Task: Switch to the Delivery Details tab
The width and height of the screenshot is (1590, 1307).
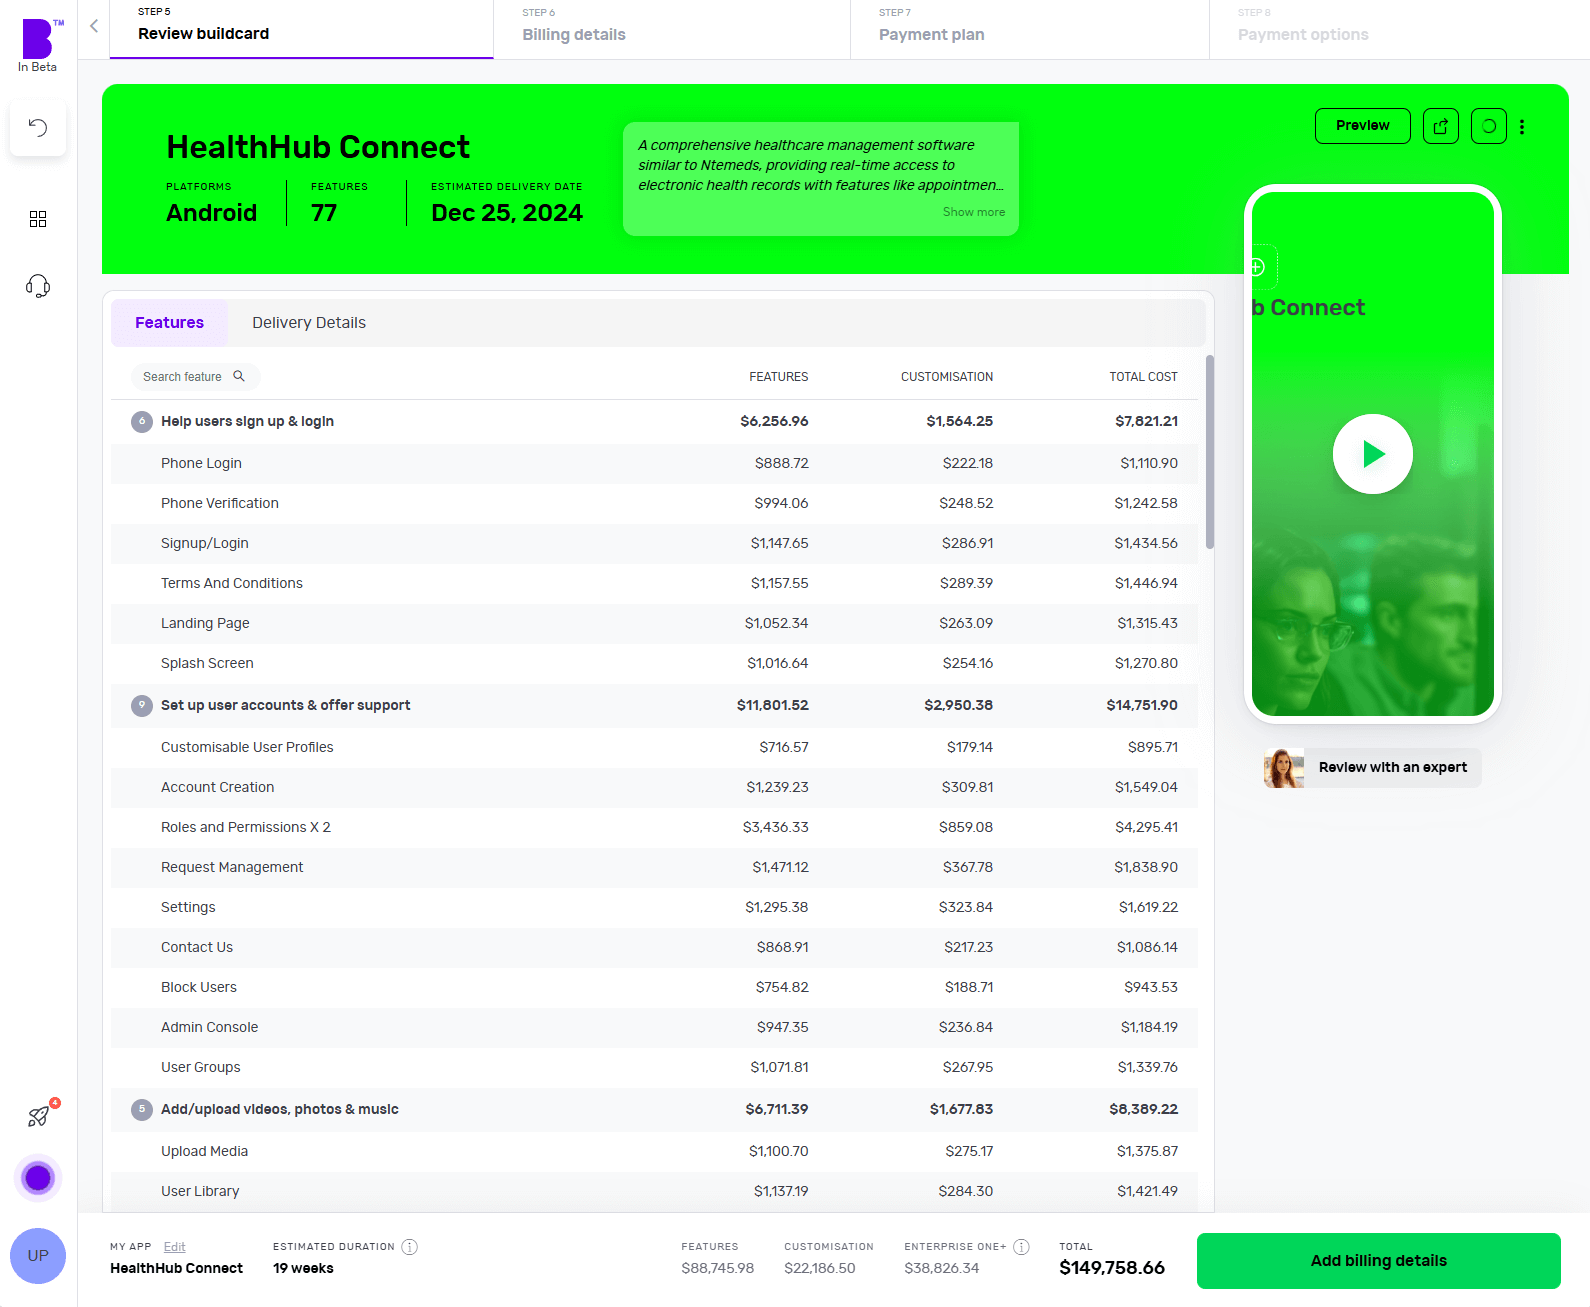Action: click(309, 323)
